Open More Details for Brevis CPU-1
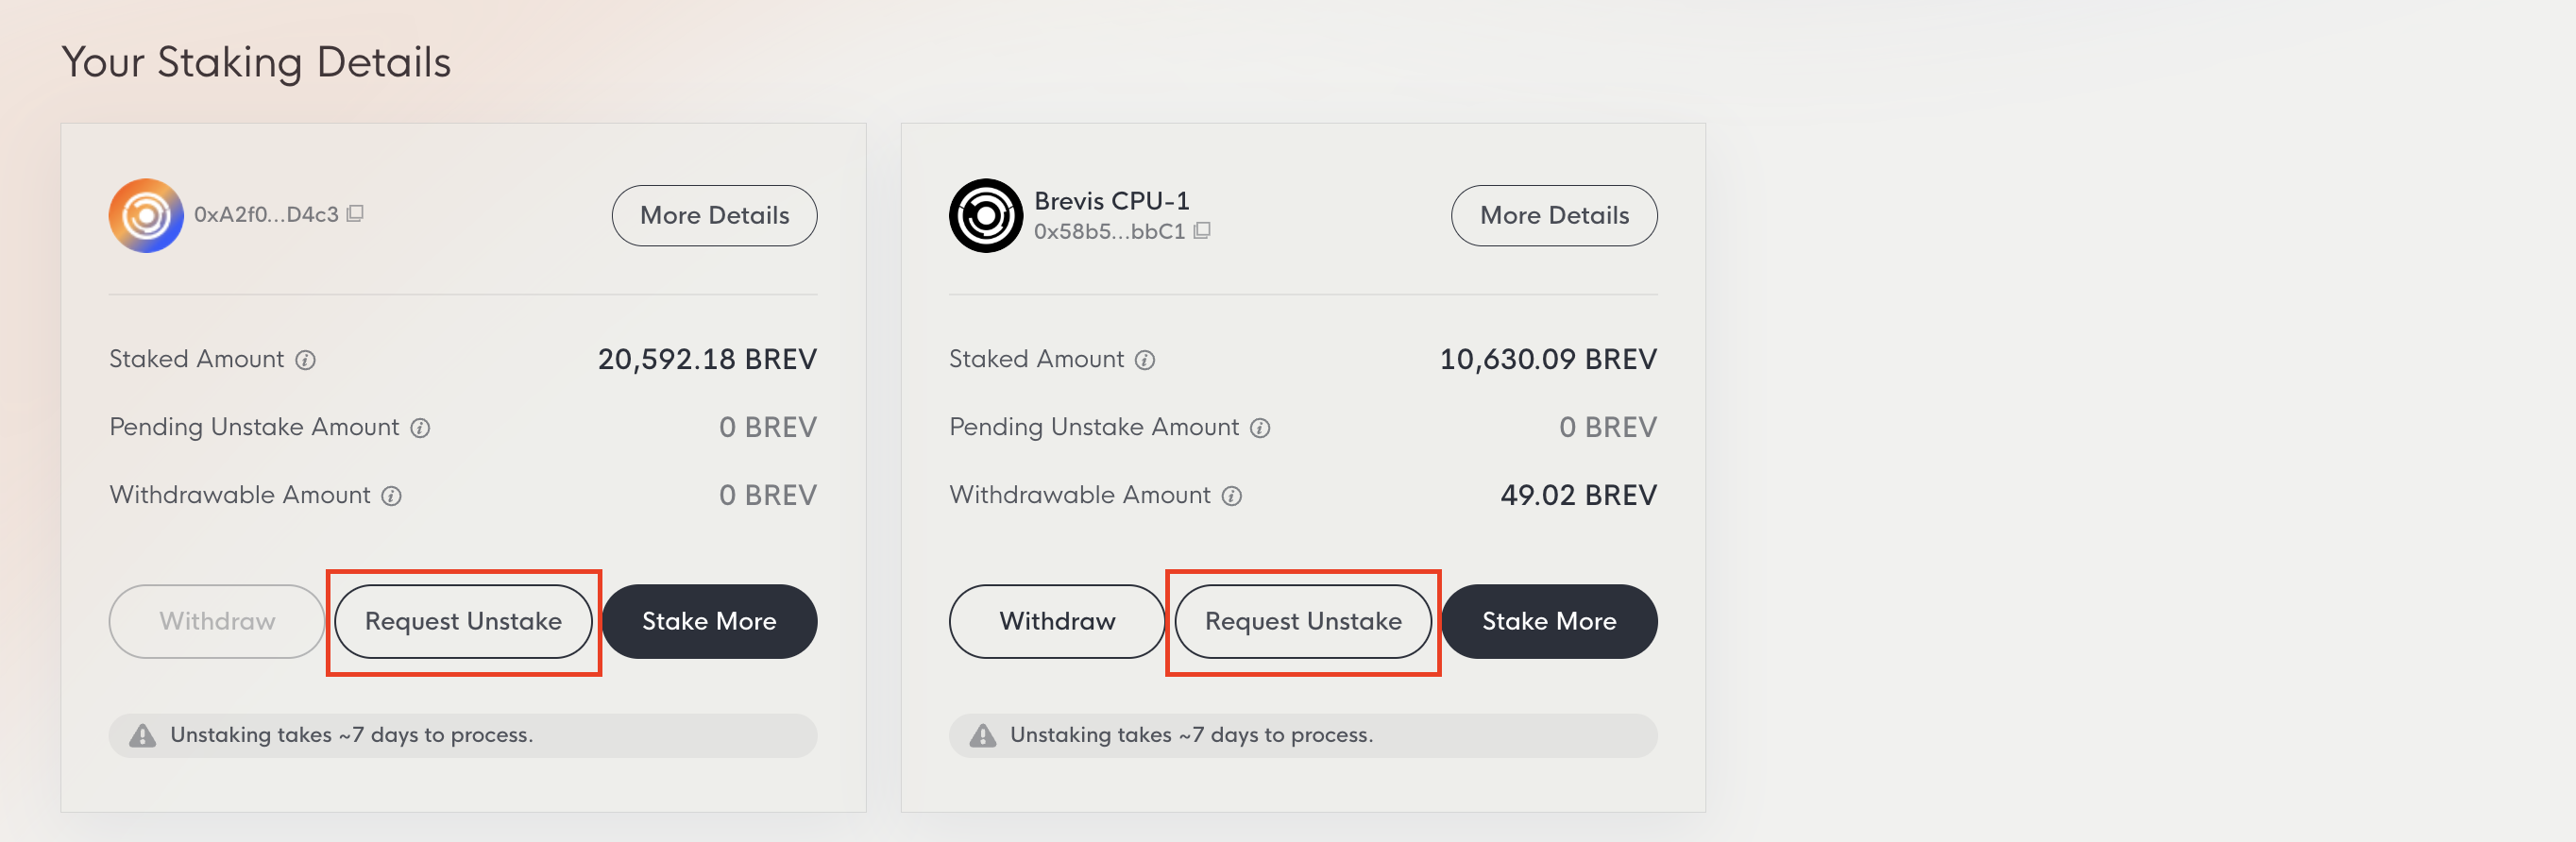This screenshot has height=842, width=2576. (x=1553, y=216)
